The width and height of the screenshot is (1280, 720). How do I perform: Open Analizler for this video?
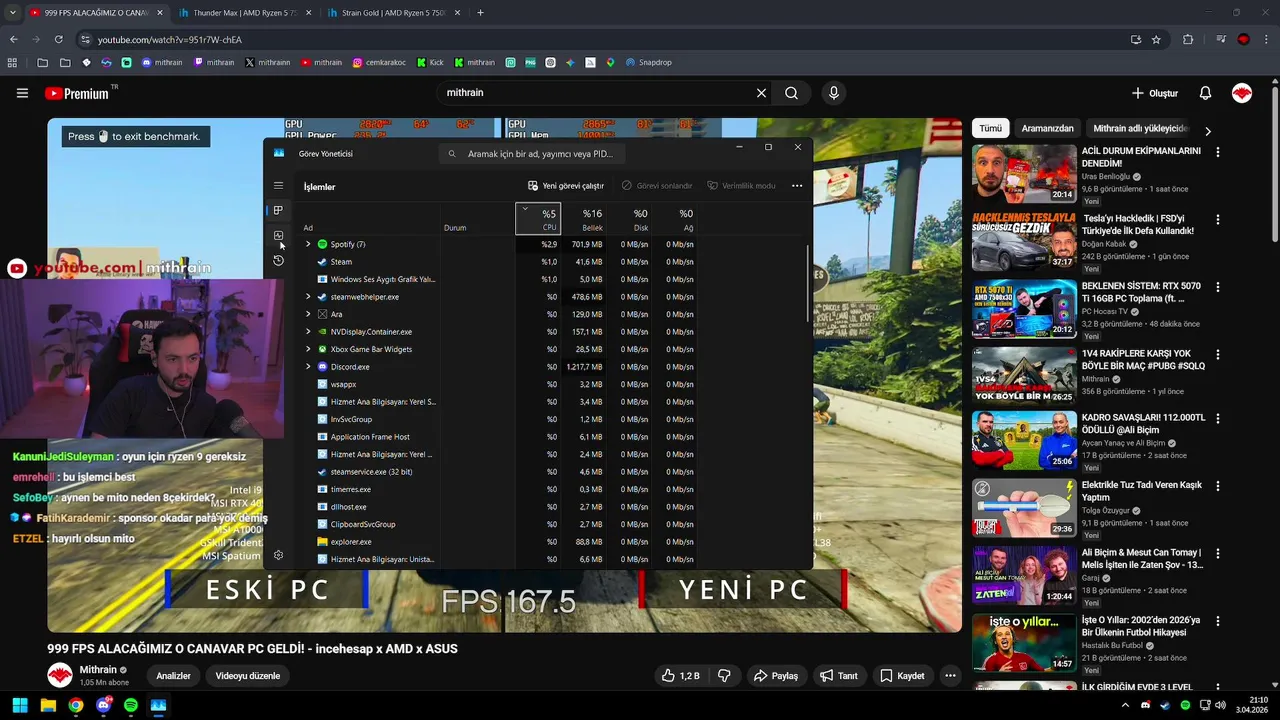[x=173, y=676]
